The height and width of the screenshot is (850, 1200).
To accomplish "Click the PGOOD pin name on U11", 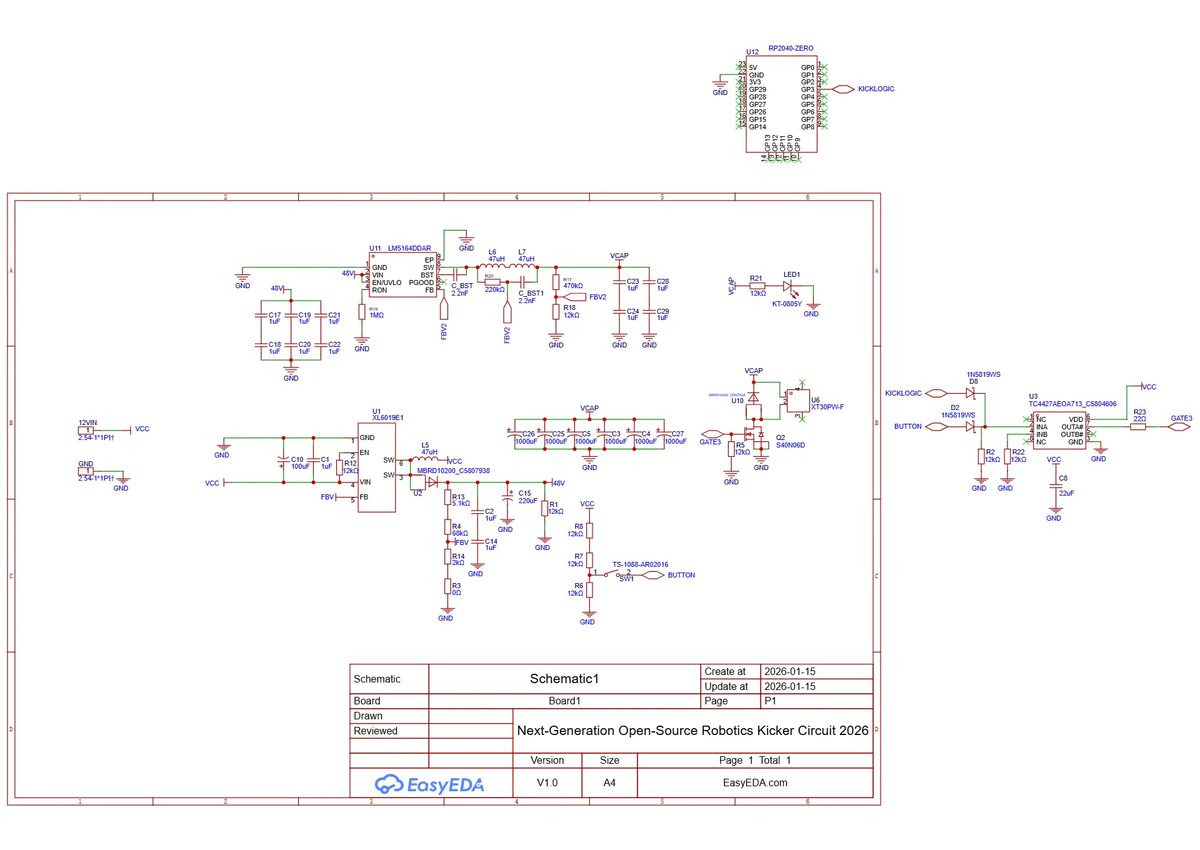I will point(423,283).
